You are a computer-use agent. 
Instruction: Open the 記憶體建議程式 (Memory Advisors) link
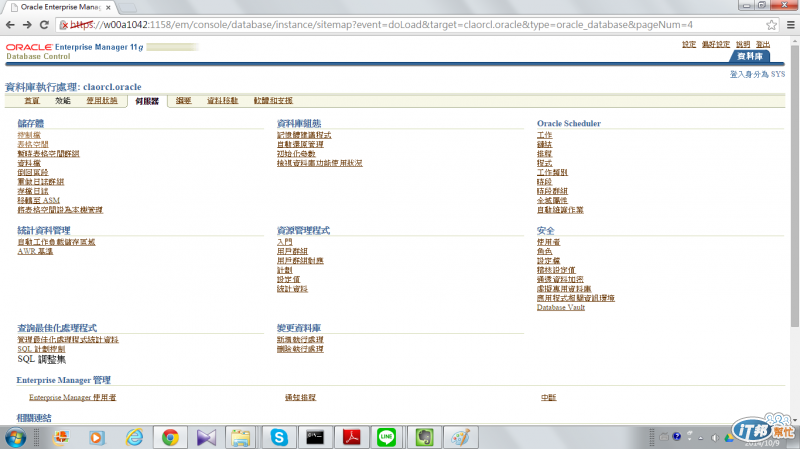click(x=304, y=135)
